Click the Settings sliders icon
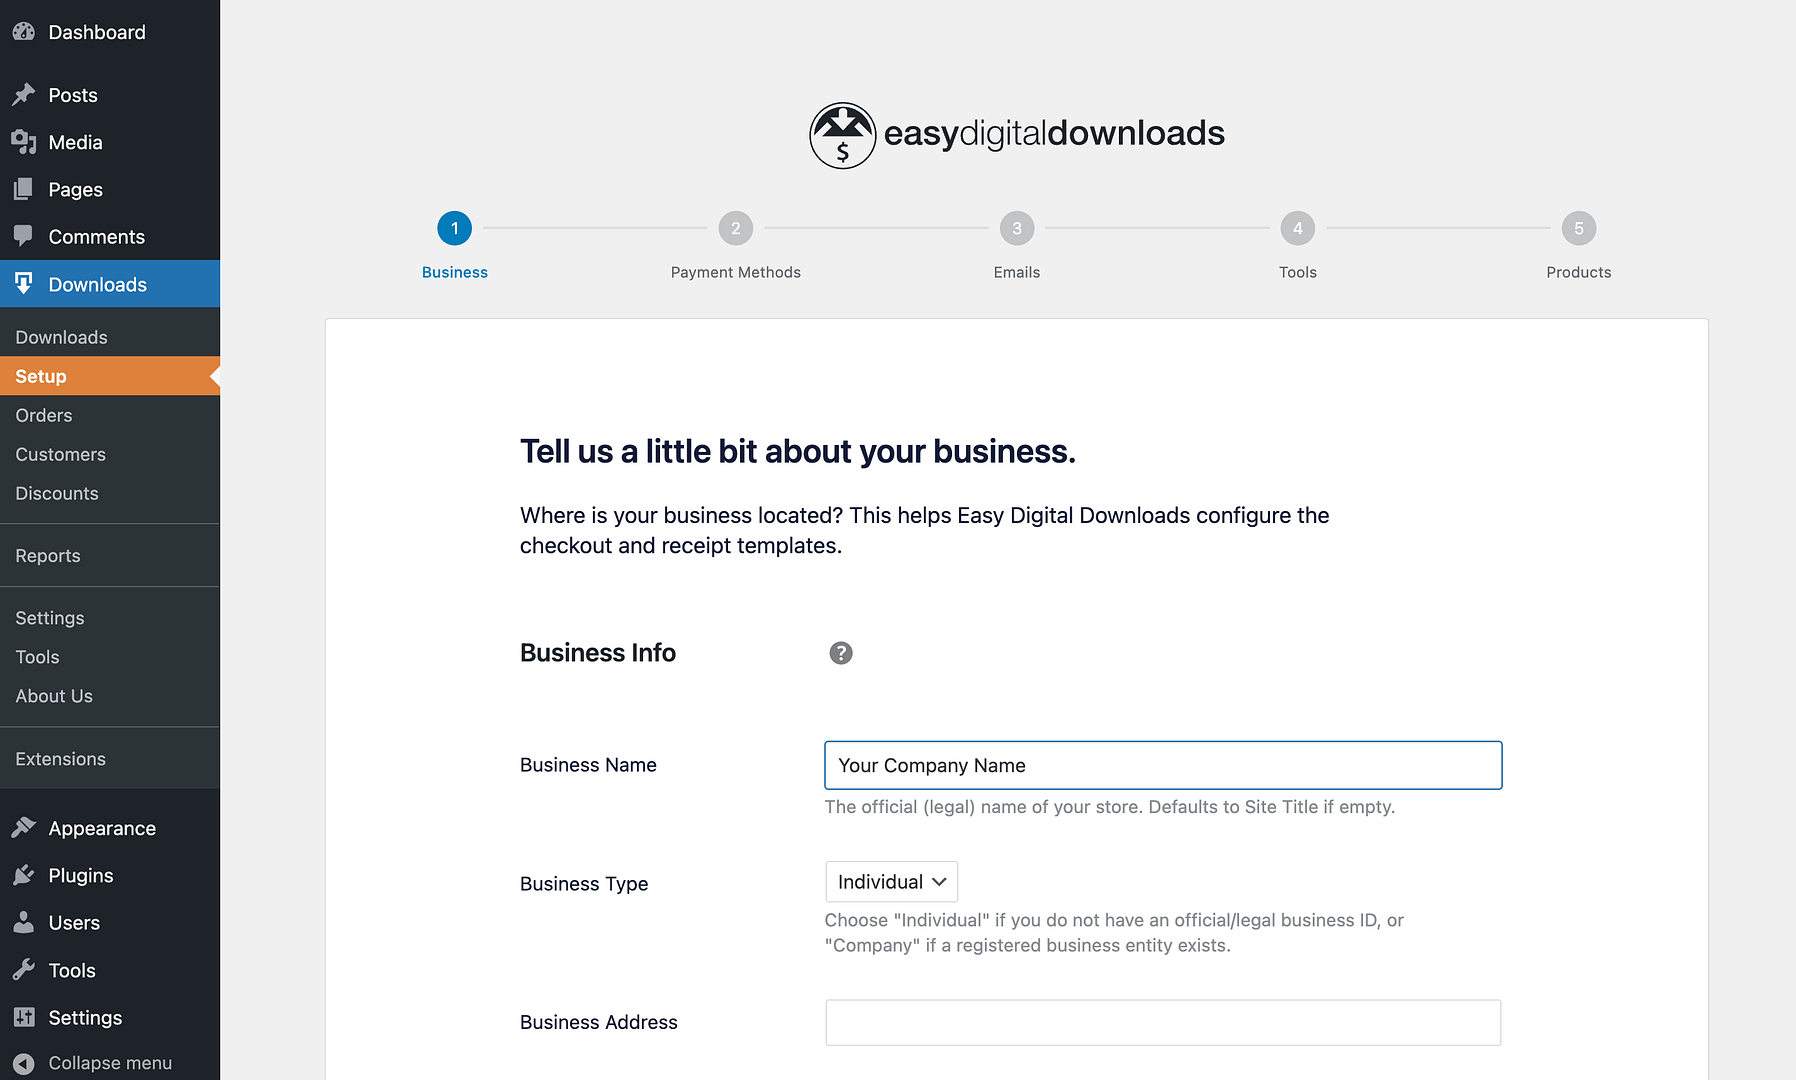1796x1080 pixels. [24, 1017]
